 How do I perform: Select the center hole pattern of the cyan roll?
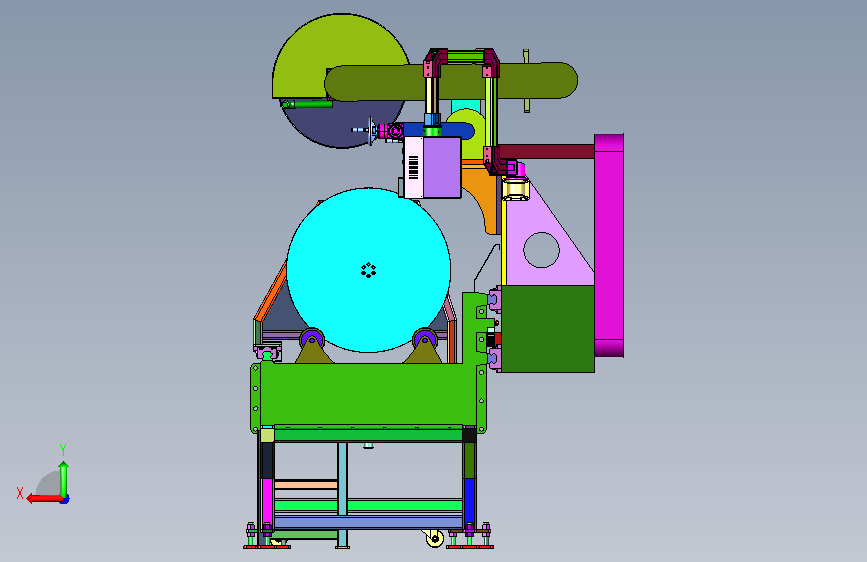[x=368, y=270]
